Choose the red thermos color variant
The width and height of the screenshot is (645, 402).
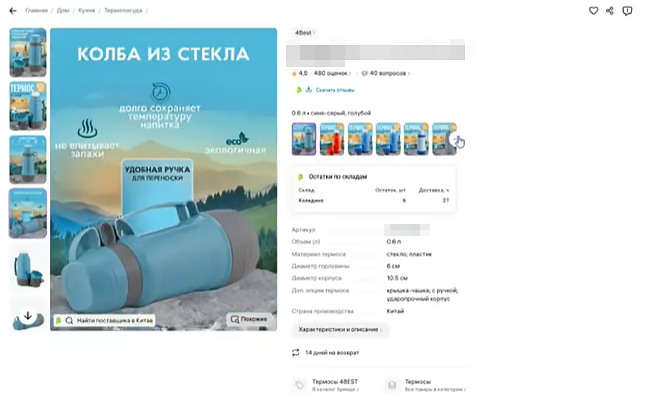(332, 139)
